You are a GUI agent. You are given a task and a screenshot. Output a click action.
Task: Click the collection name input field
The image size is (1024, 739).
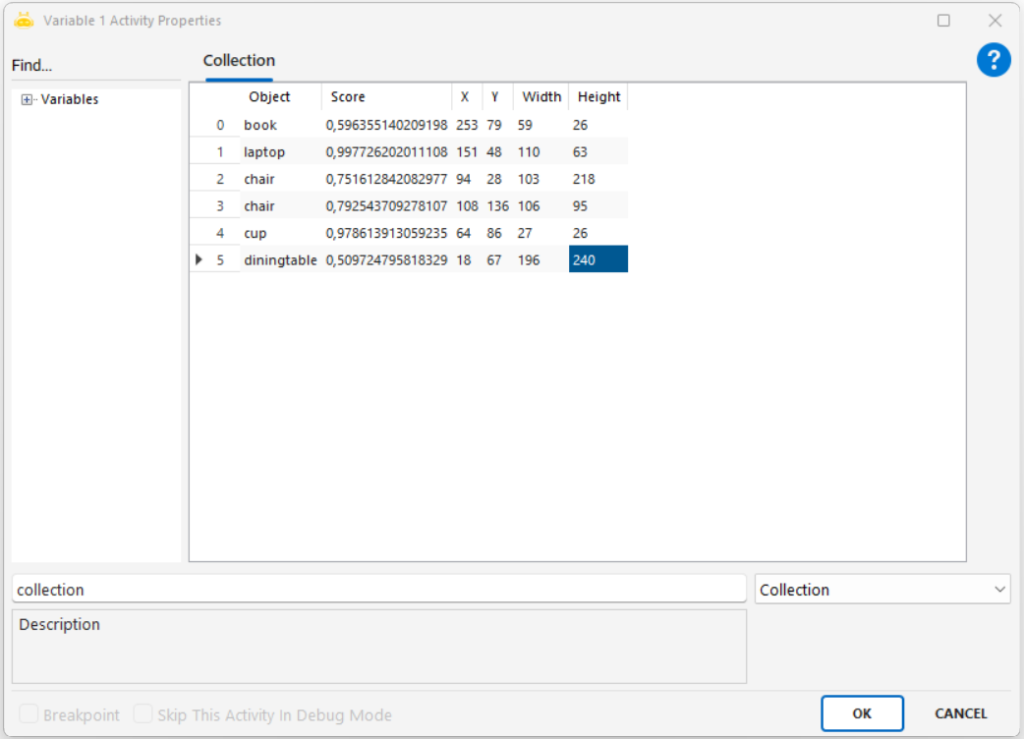pos(379,590)
